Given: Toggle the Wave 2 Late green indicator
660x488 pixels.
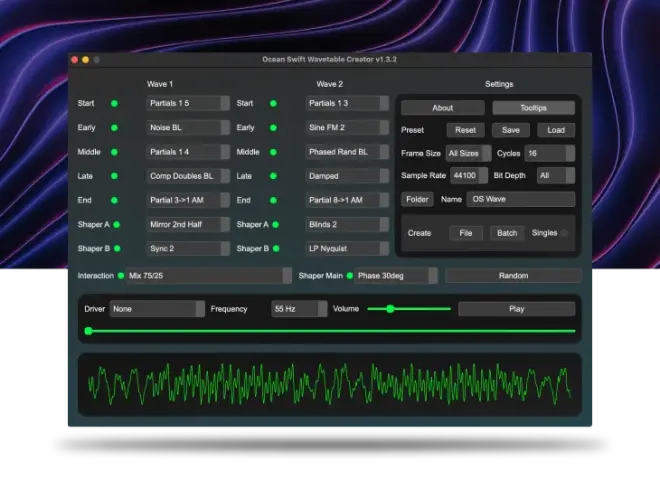Looking at the screenshot, I should click(273, 176).
